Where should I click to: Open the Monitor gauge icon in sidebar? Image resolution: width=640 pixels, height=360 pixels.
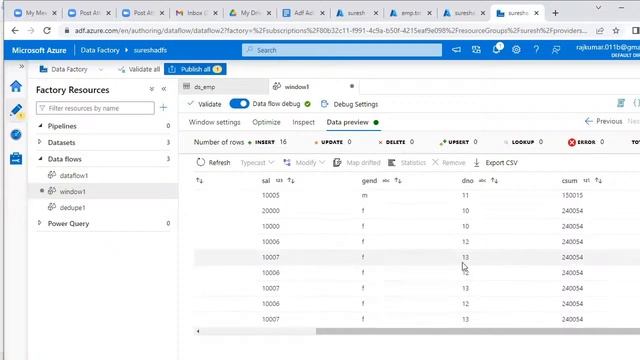point(16,134)
